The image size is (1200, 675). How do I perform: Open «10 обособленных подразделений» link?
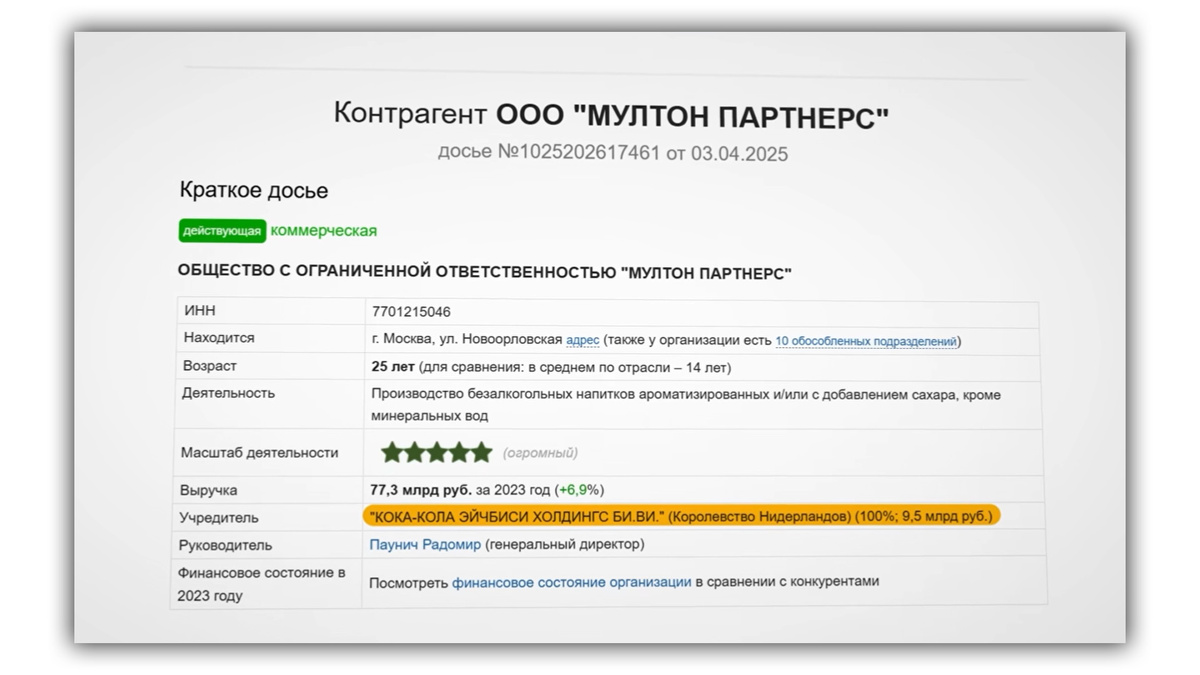coord(866,341)
